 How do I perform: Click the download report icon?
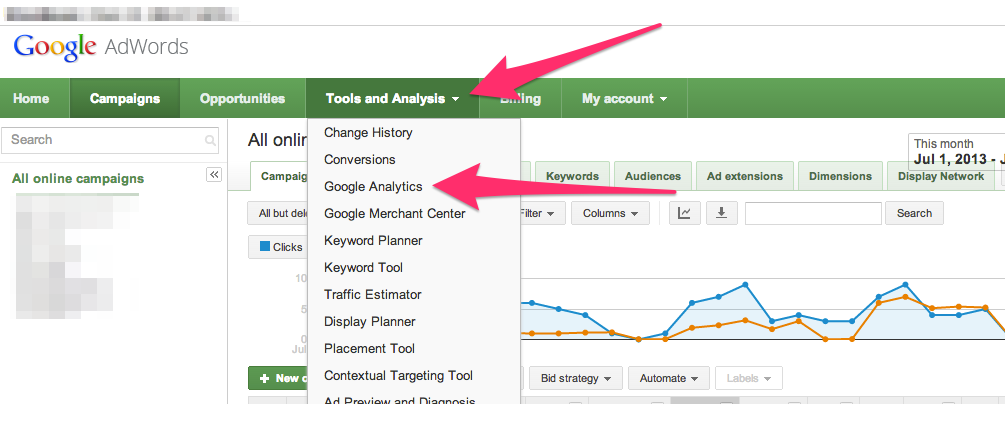[x=722, y=213]
